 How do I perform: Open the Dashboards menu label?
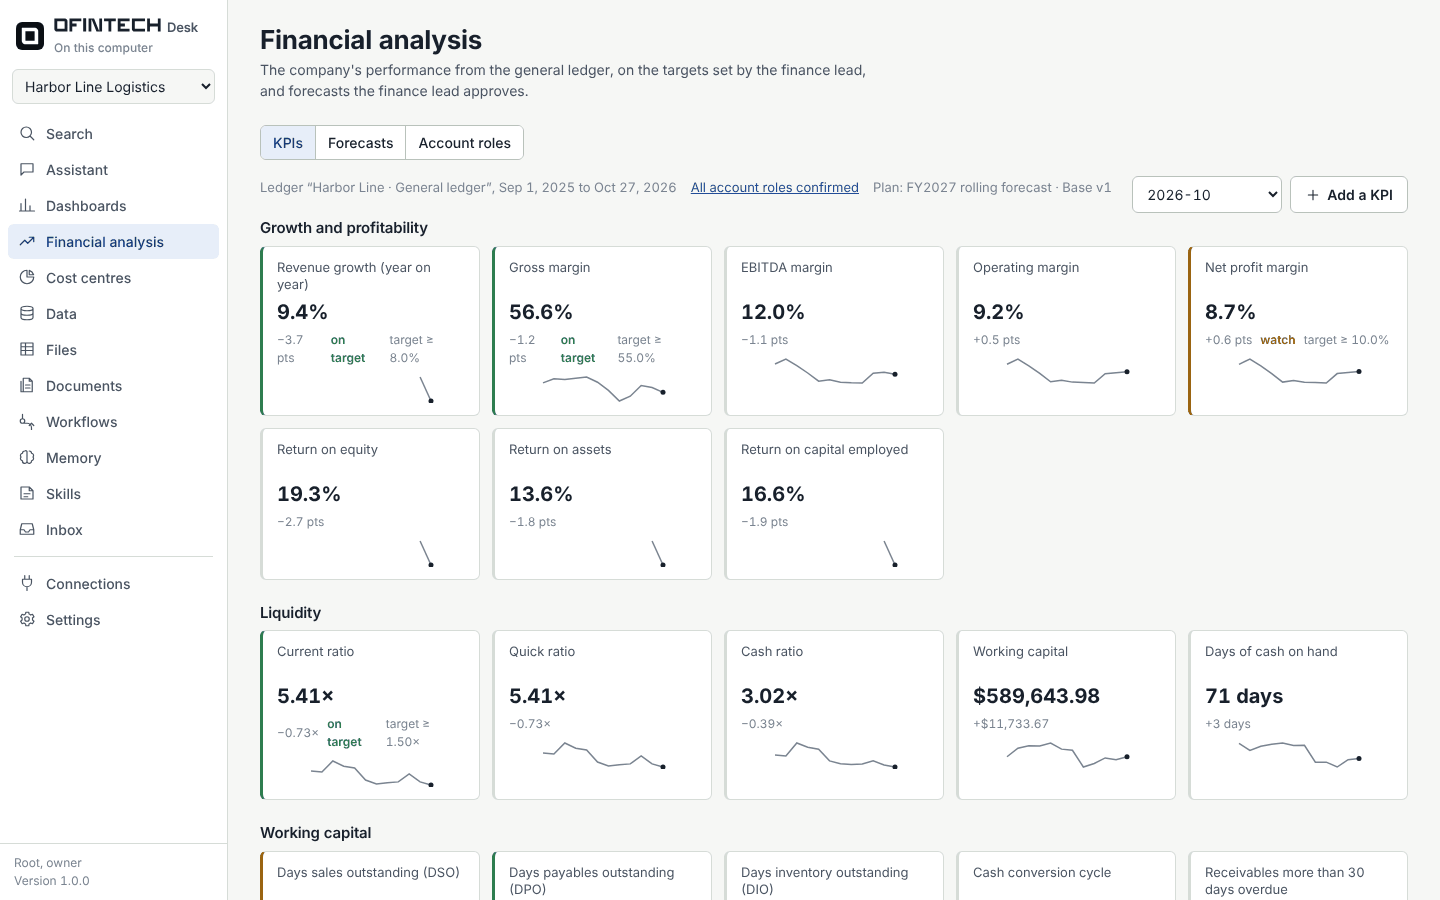[86, 206]
